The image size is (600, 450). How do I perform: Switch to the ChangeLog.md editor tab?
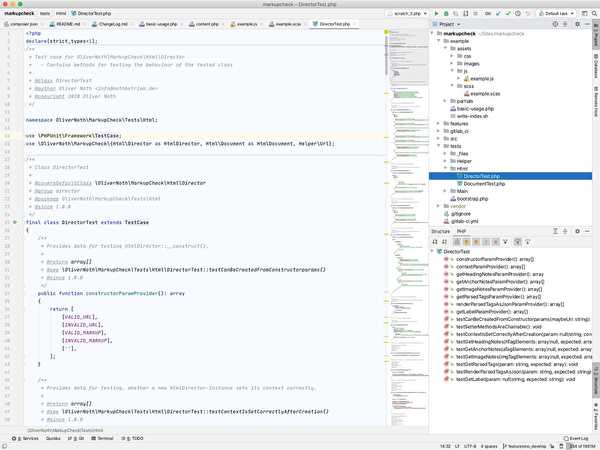pyautogui.click(x=110, y=24)
